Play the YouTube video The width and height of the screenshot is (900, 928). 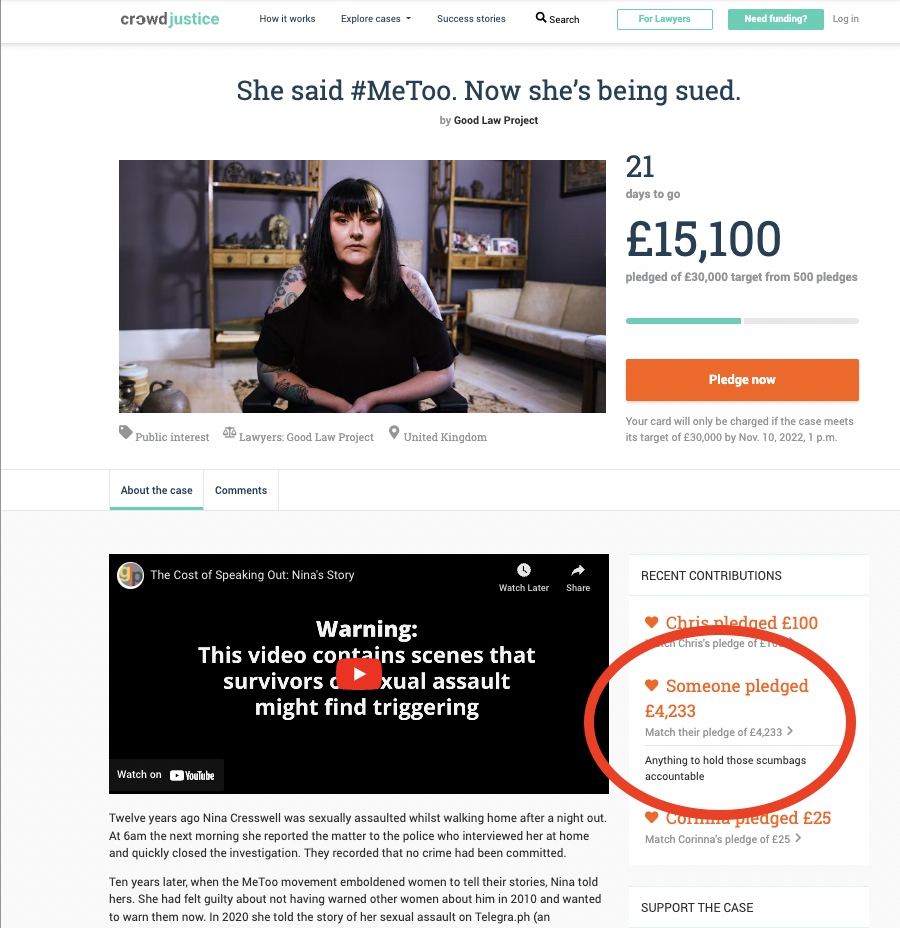point(359,674)
